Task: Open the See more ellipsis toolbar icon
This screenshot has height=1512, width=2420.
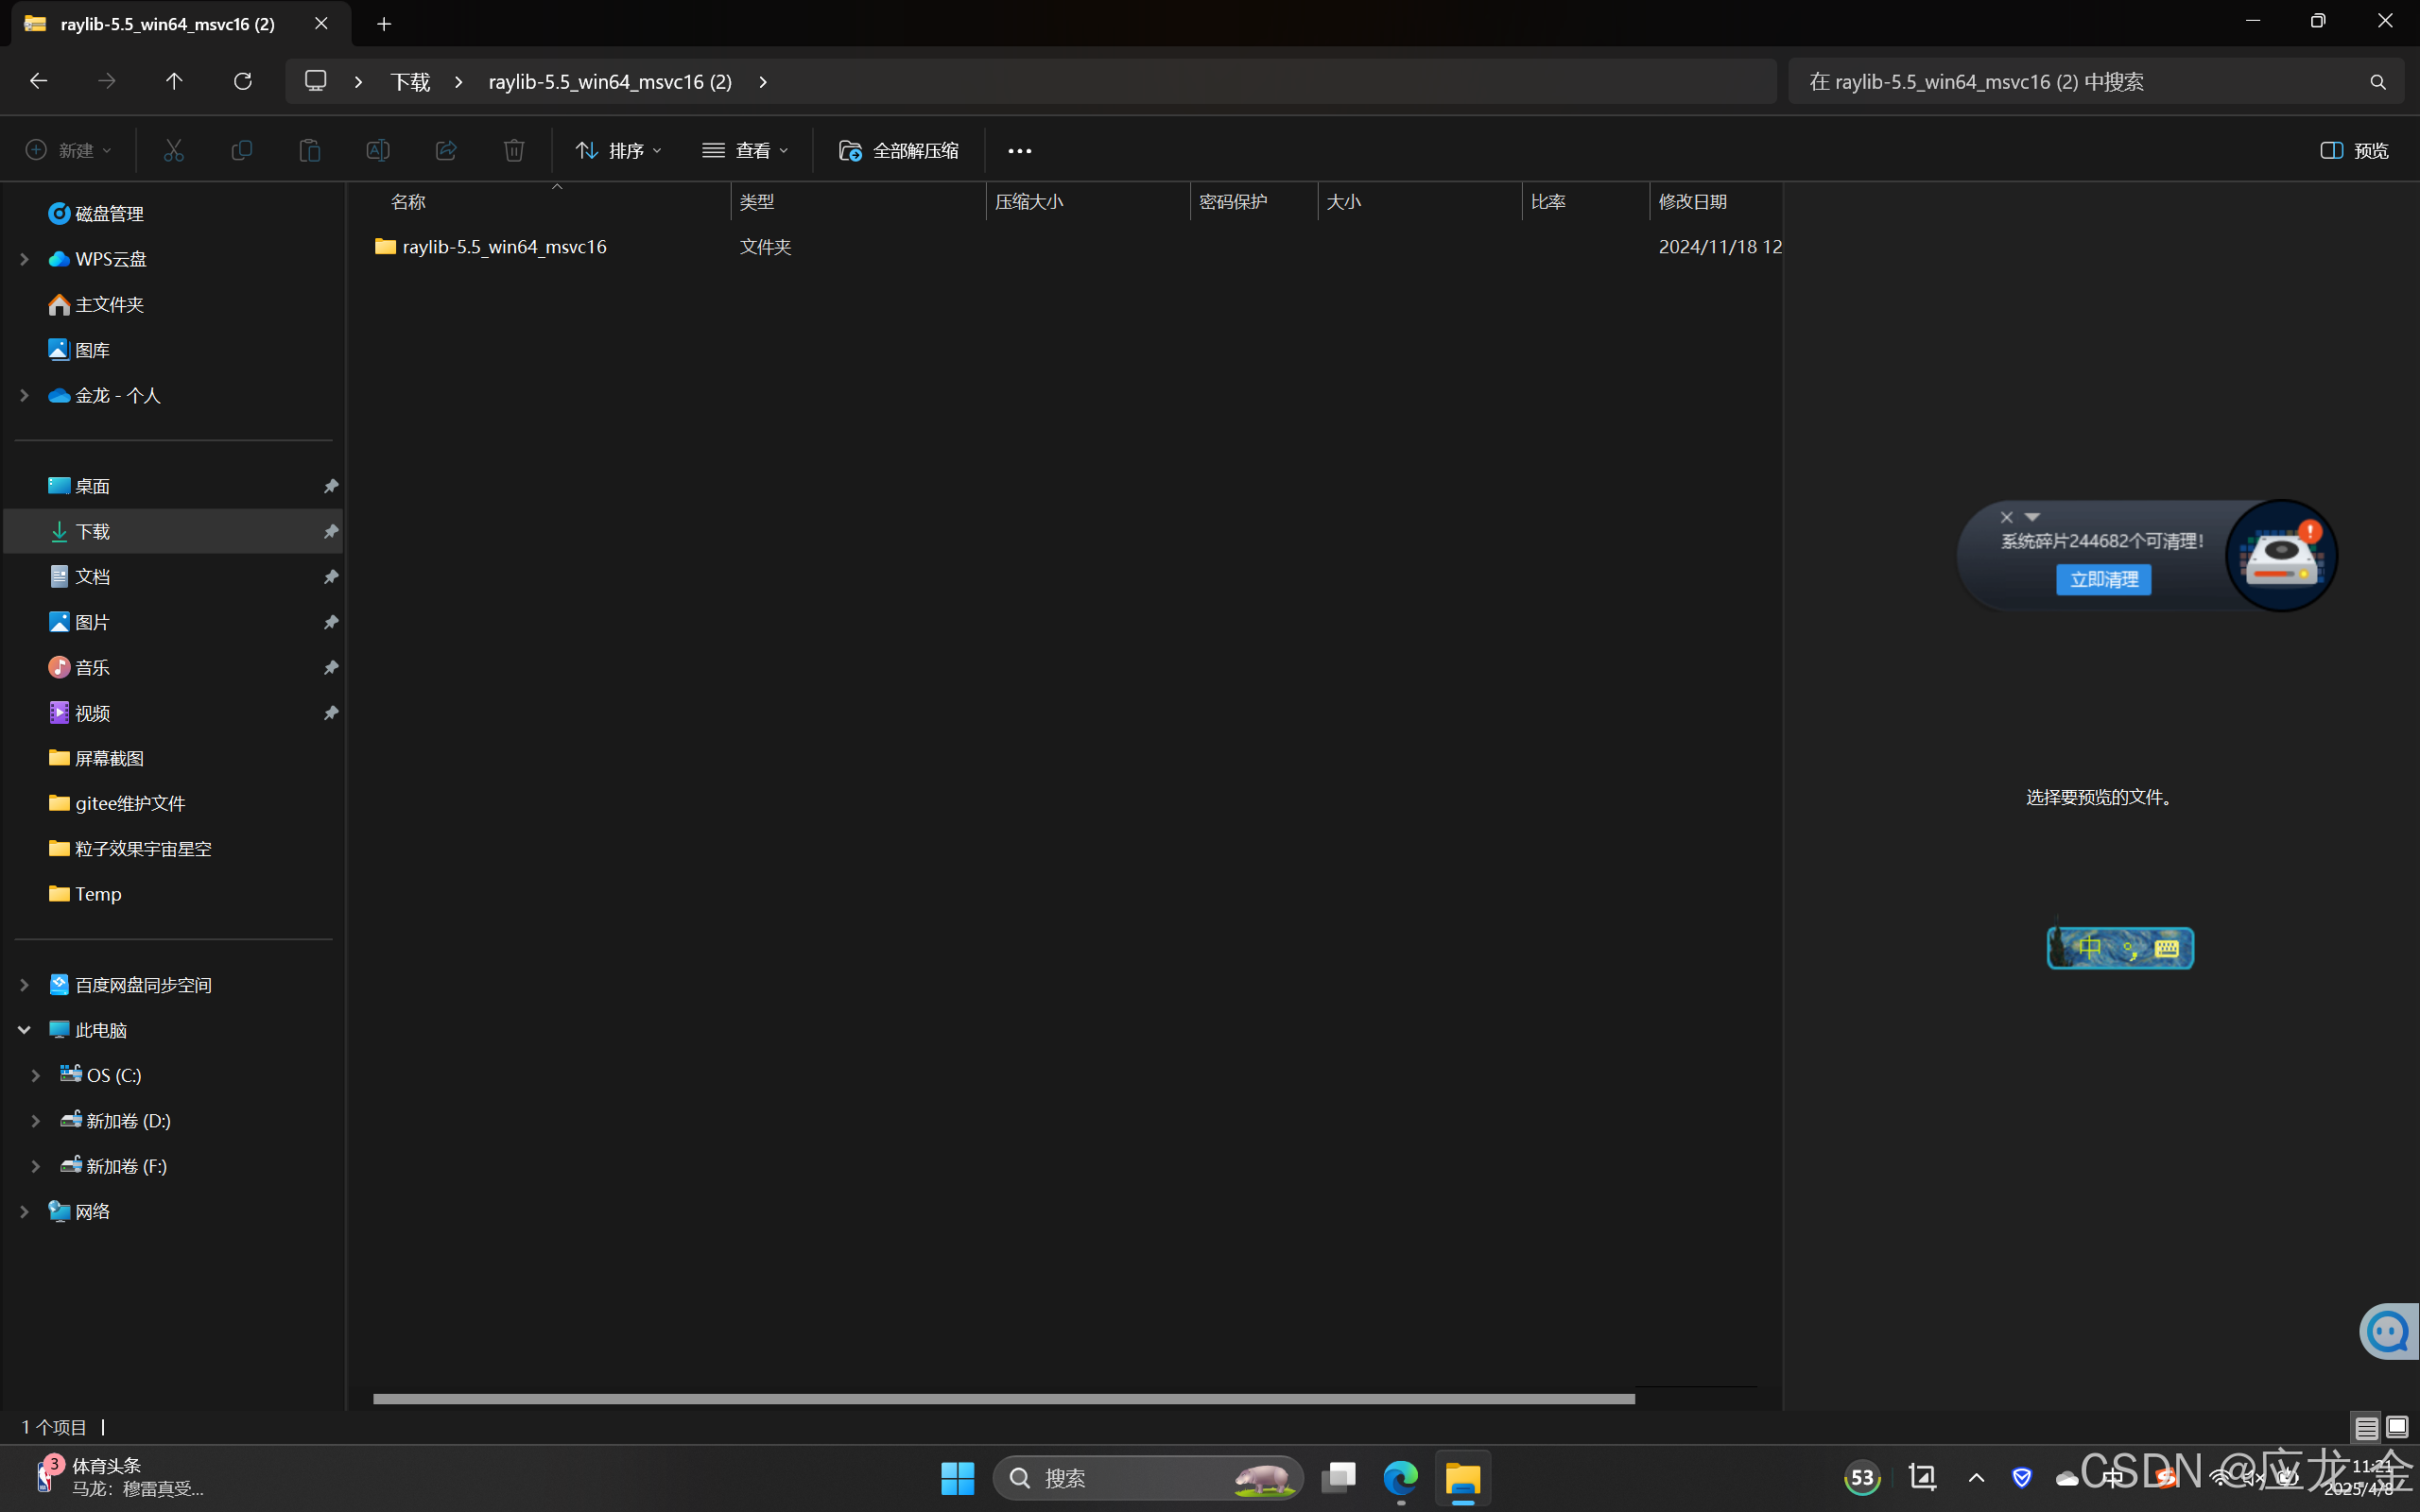Action: point(1019,149)
